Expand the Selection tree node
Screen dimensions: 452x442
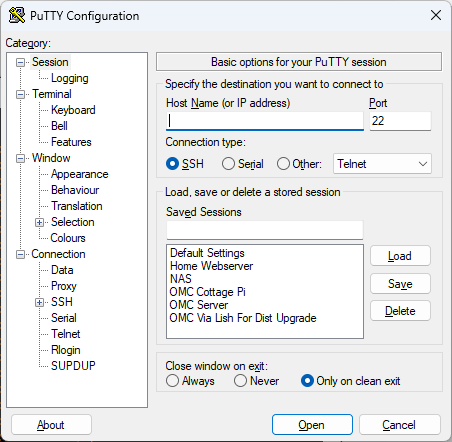39,222
